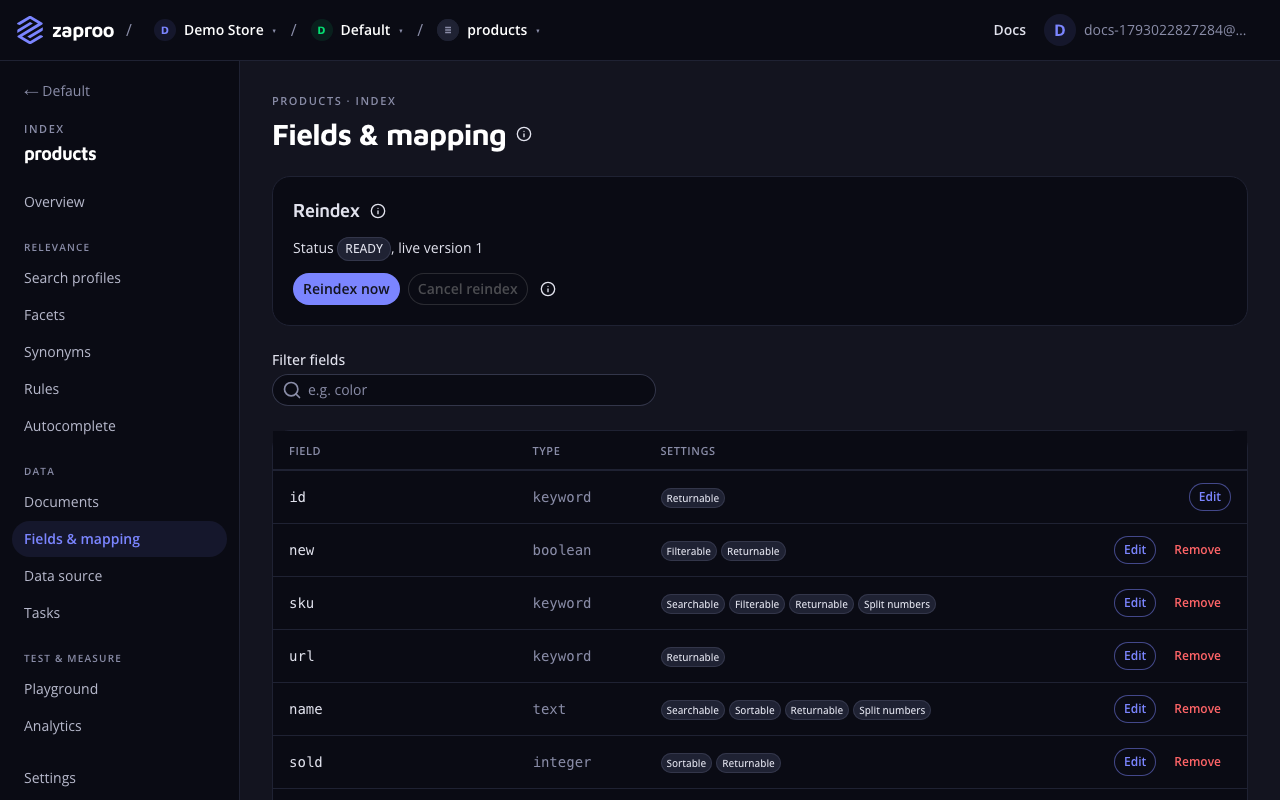
Task: Click the Default environment avatar icon
Action: point(321,30)
